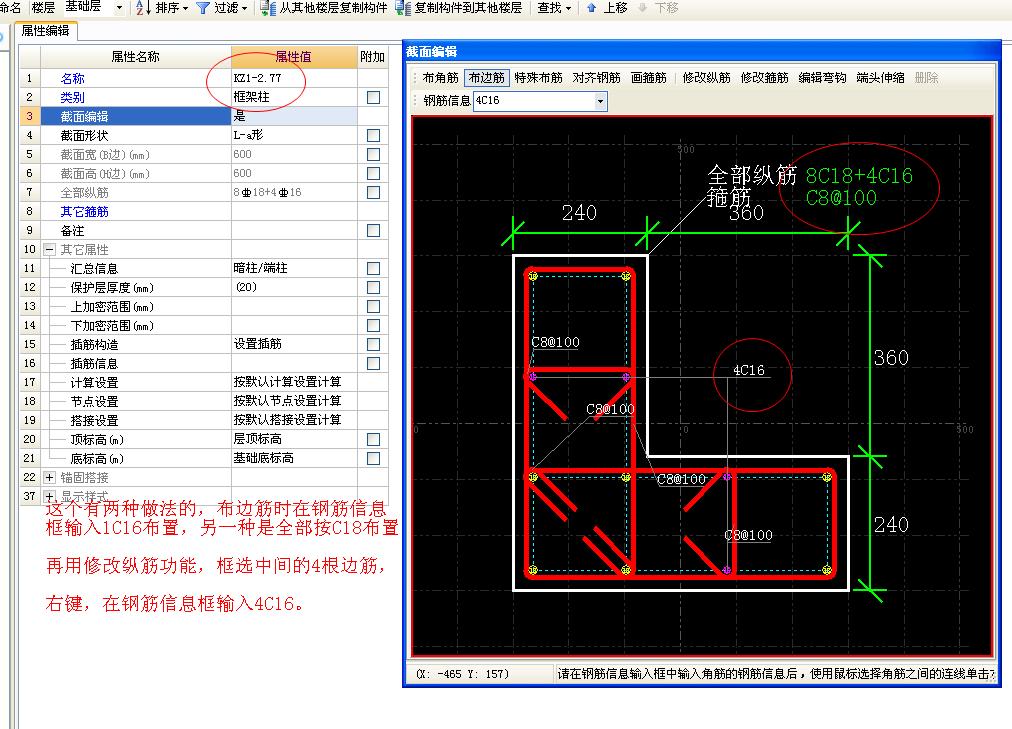Click the 上移 button
The image size is (1012, 729).
click(x=607, y=8)
